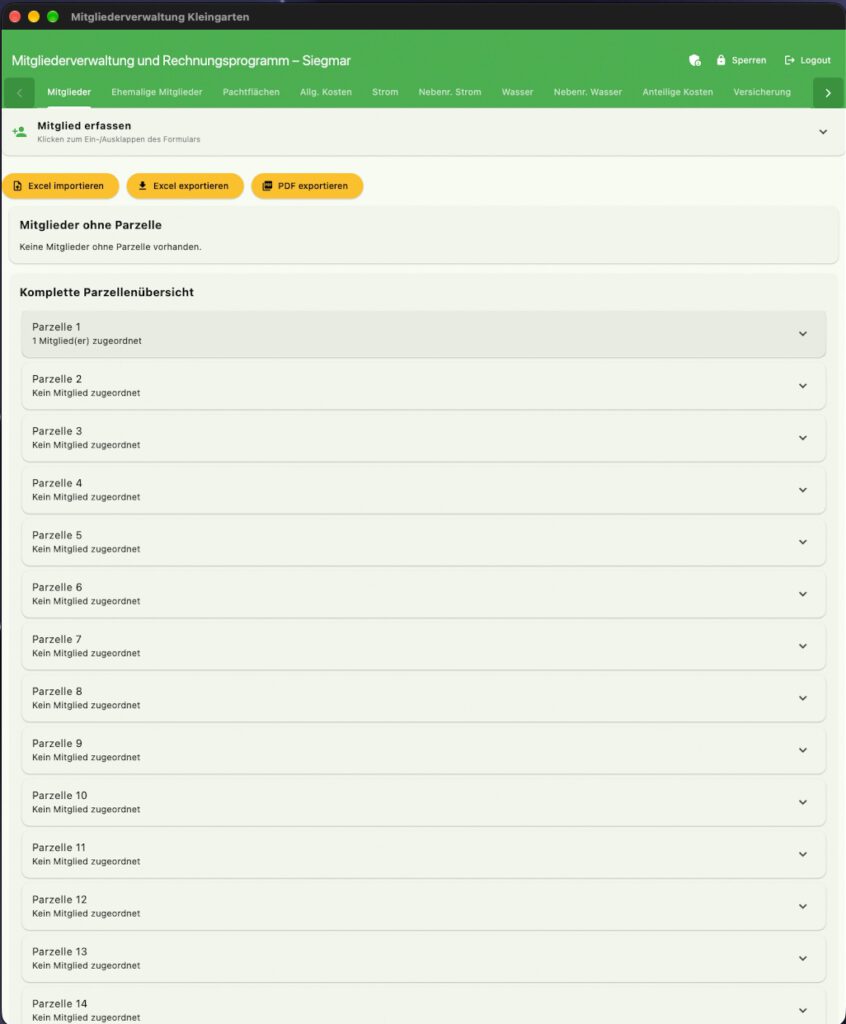Open the Pachtflächen tab
The image size is (846, 1024).
tap(251, 92)
